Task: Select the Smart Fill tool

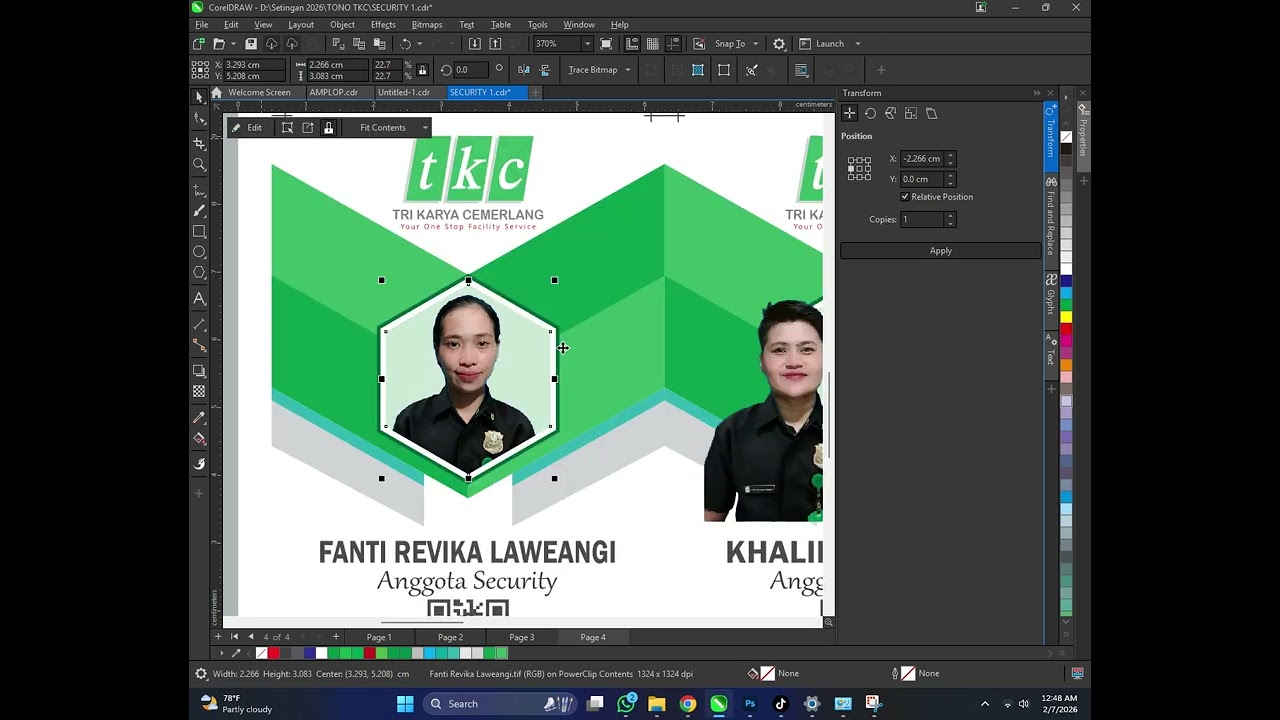Action: 199,464
